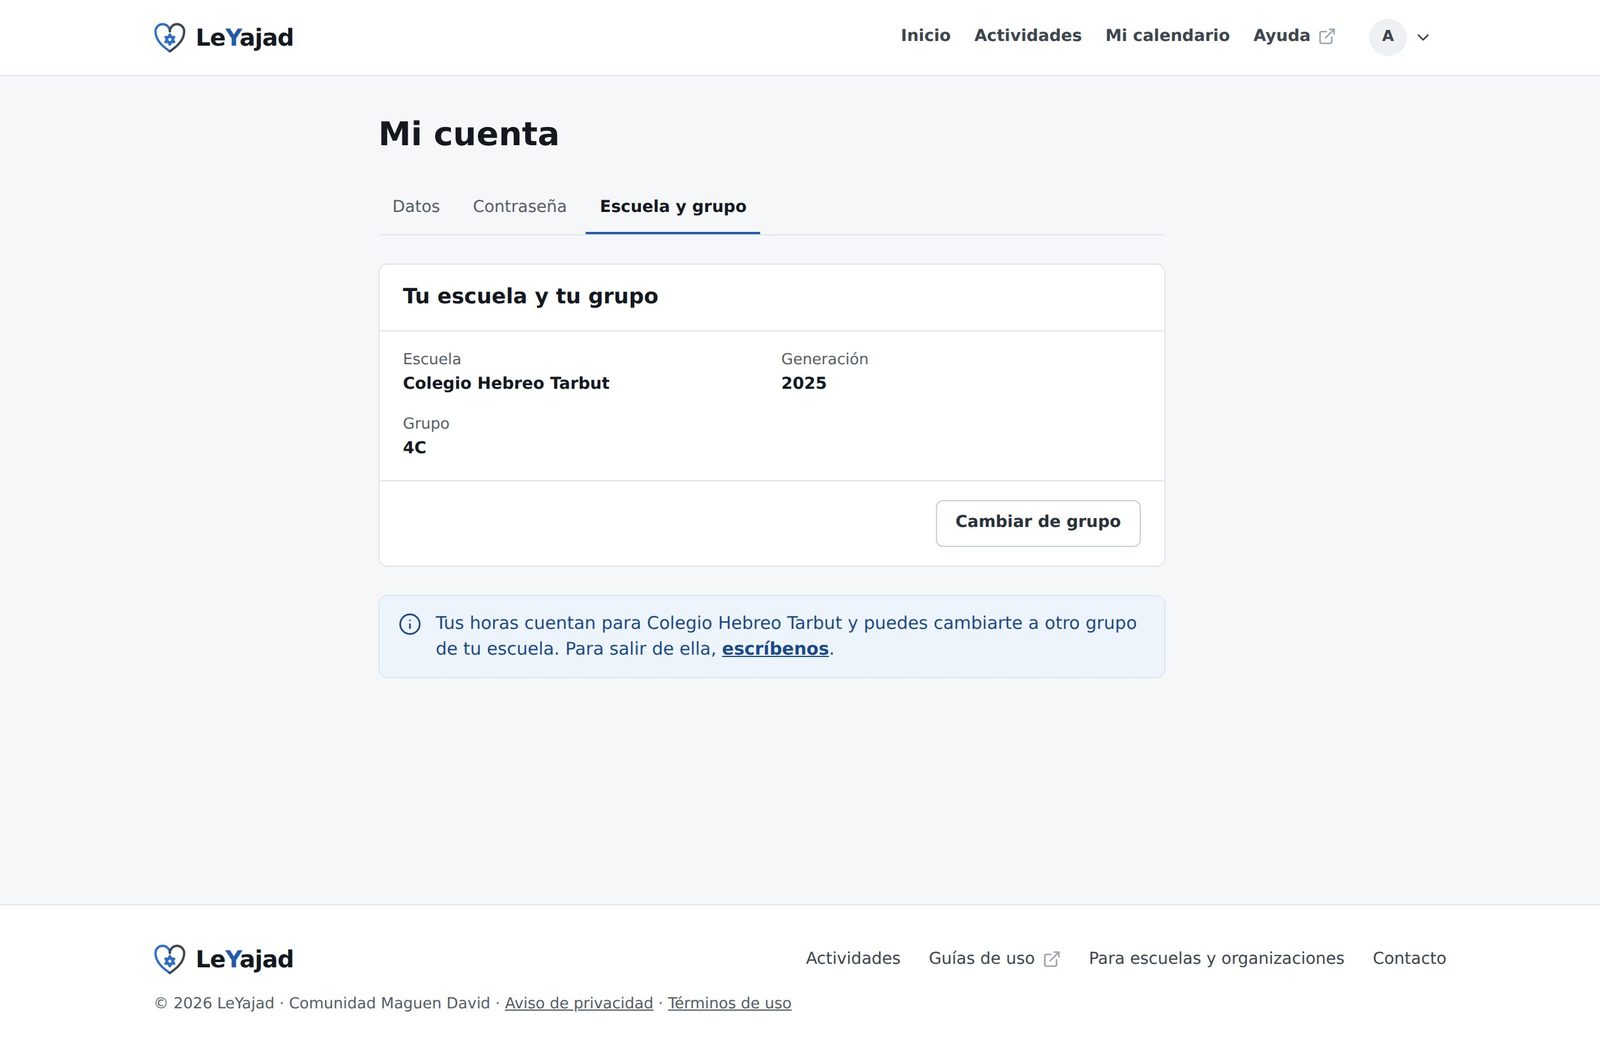
Task: Click the Escuela field label
Action: click(432, 359)
